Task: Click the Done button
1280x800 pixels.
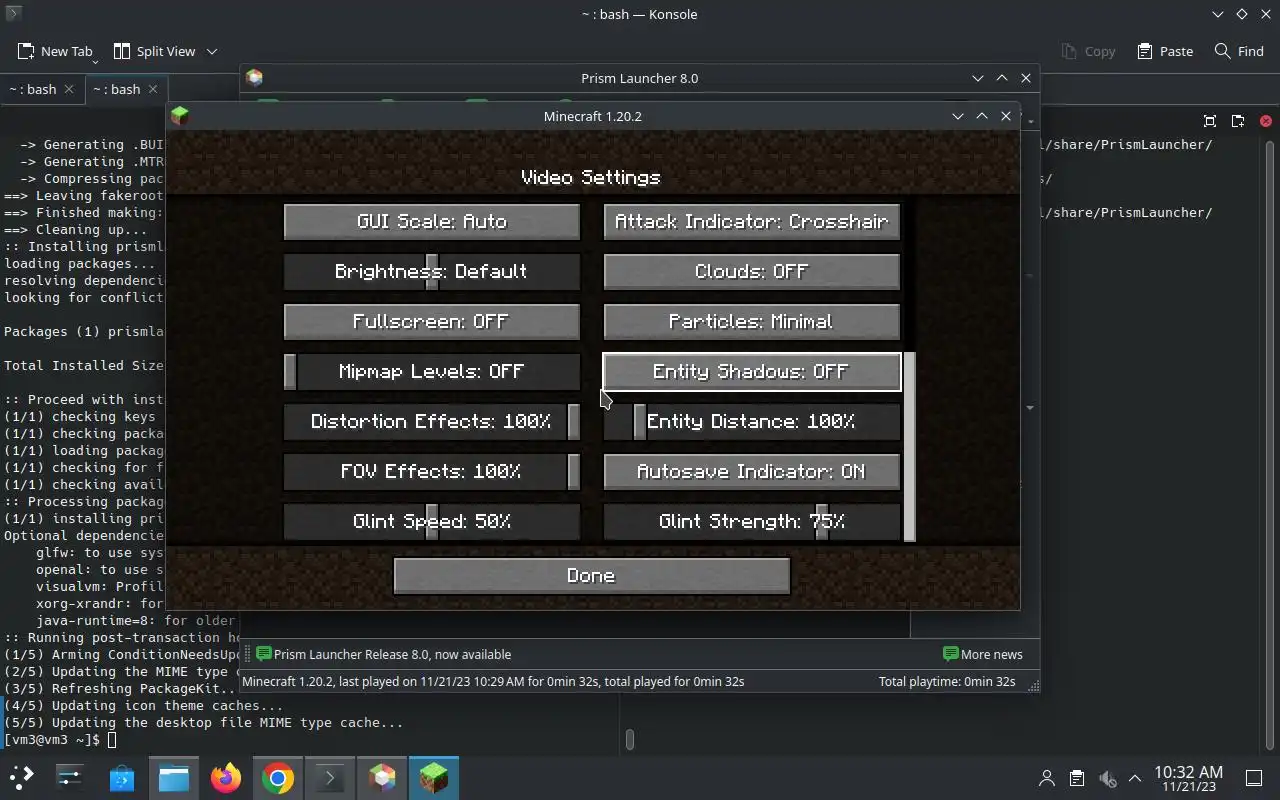Action: tap(591, 575)
